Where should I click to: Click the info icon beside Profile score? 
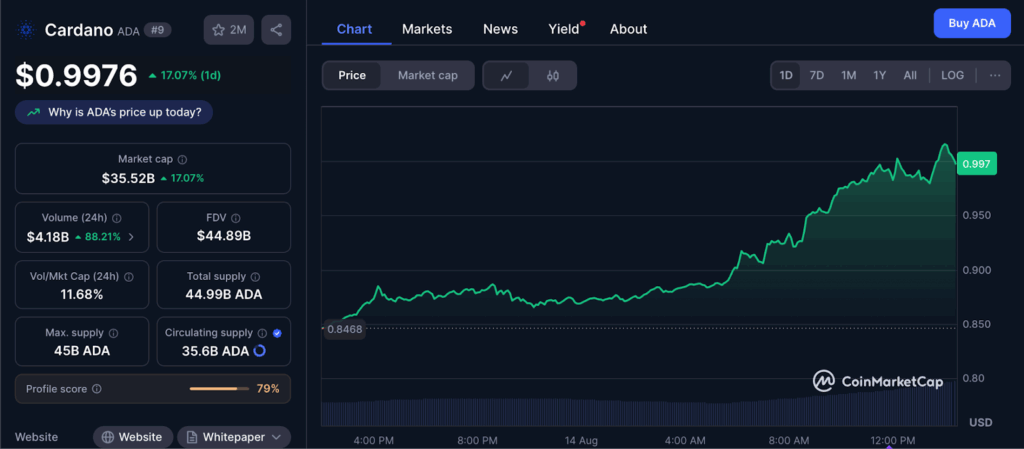coord(96,389)
